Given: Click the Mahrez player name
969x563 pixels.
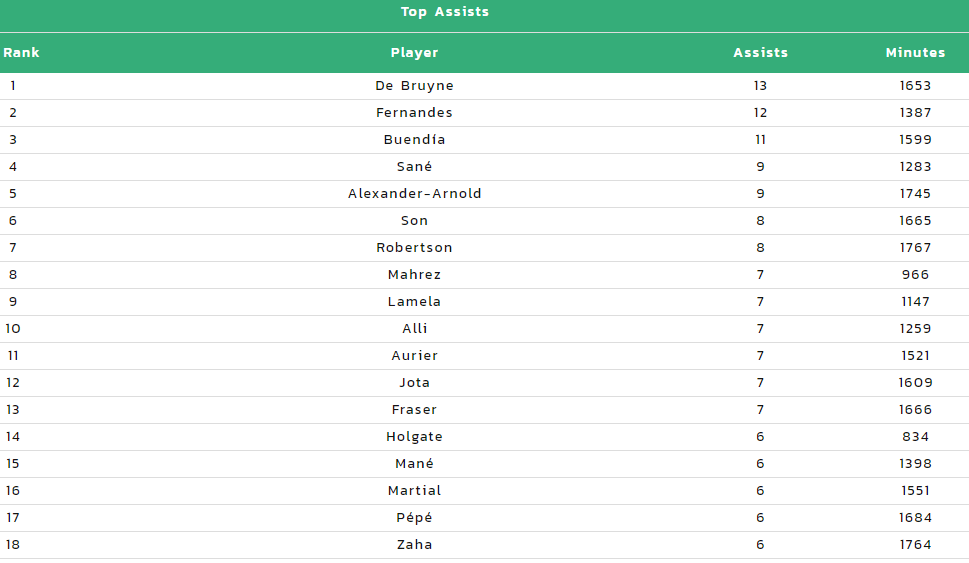Looking at the screenshot, I should pyautogui.click(x=414, y=274).
